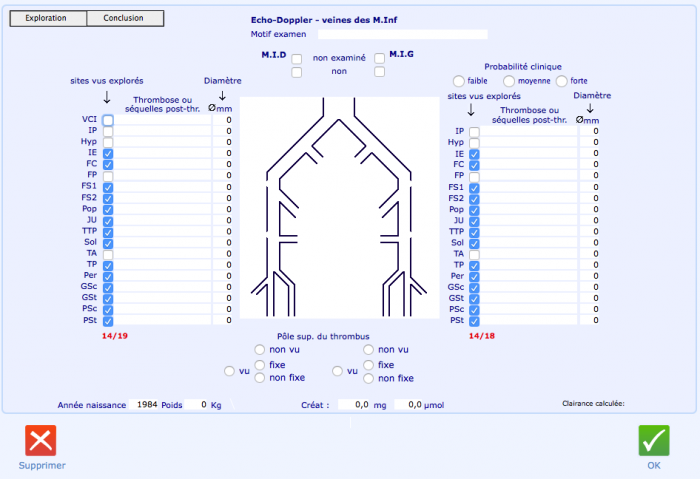Check the M.I.D Hyp checkbox

[108, 142]
